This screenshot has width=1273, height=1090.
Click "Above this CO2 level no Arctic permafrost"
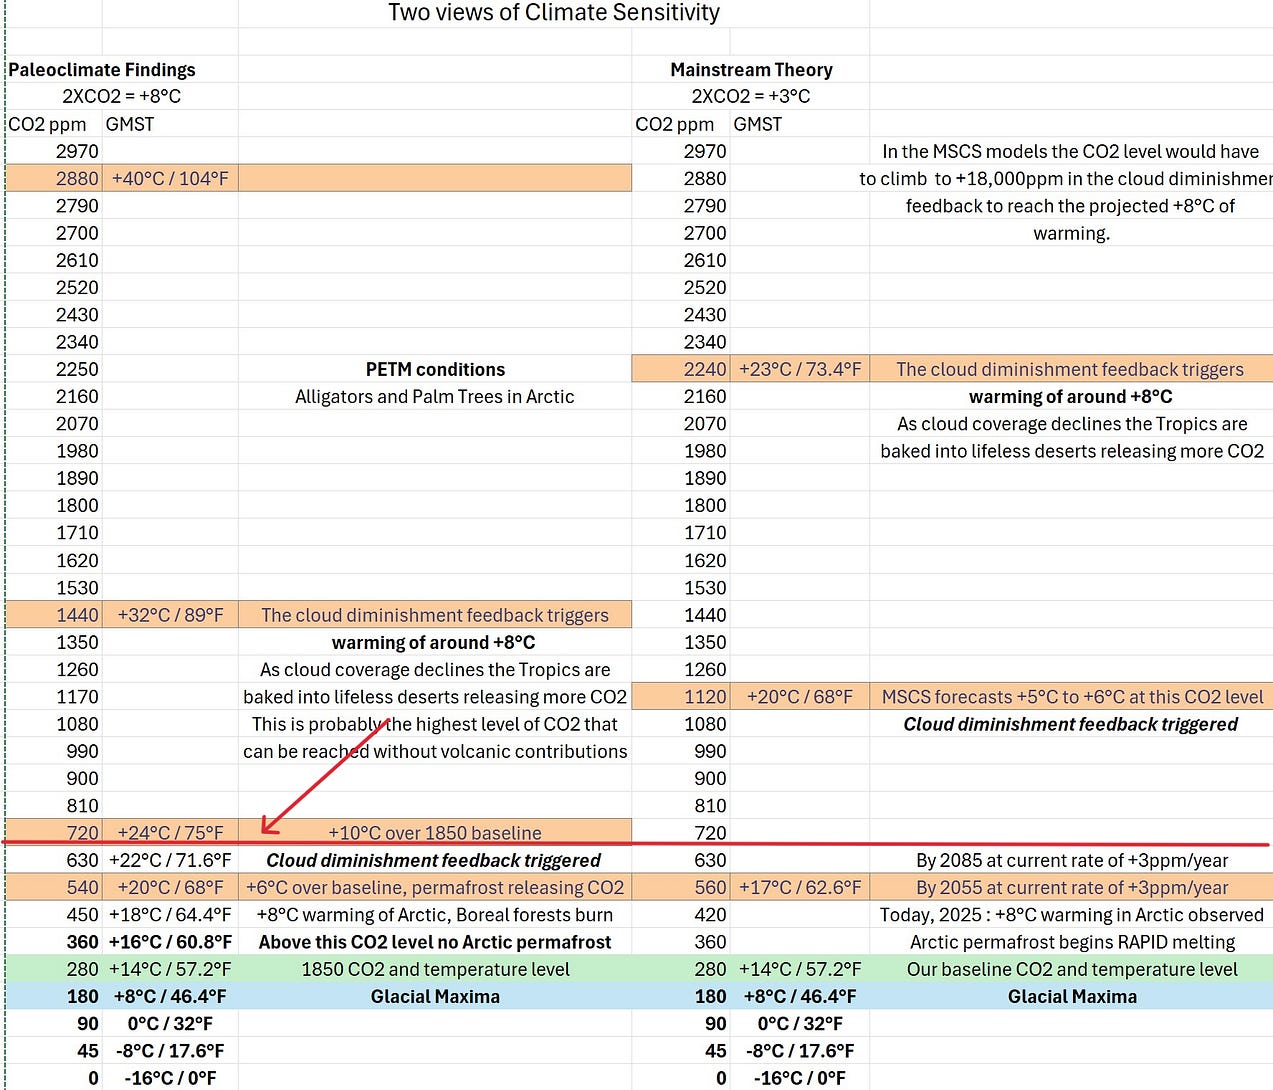(435, 942)
